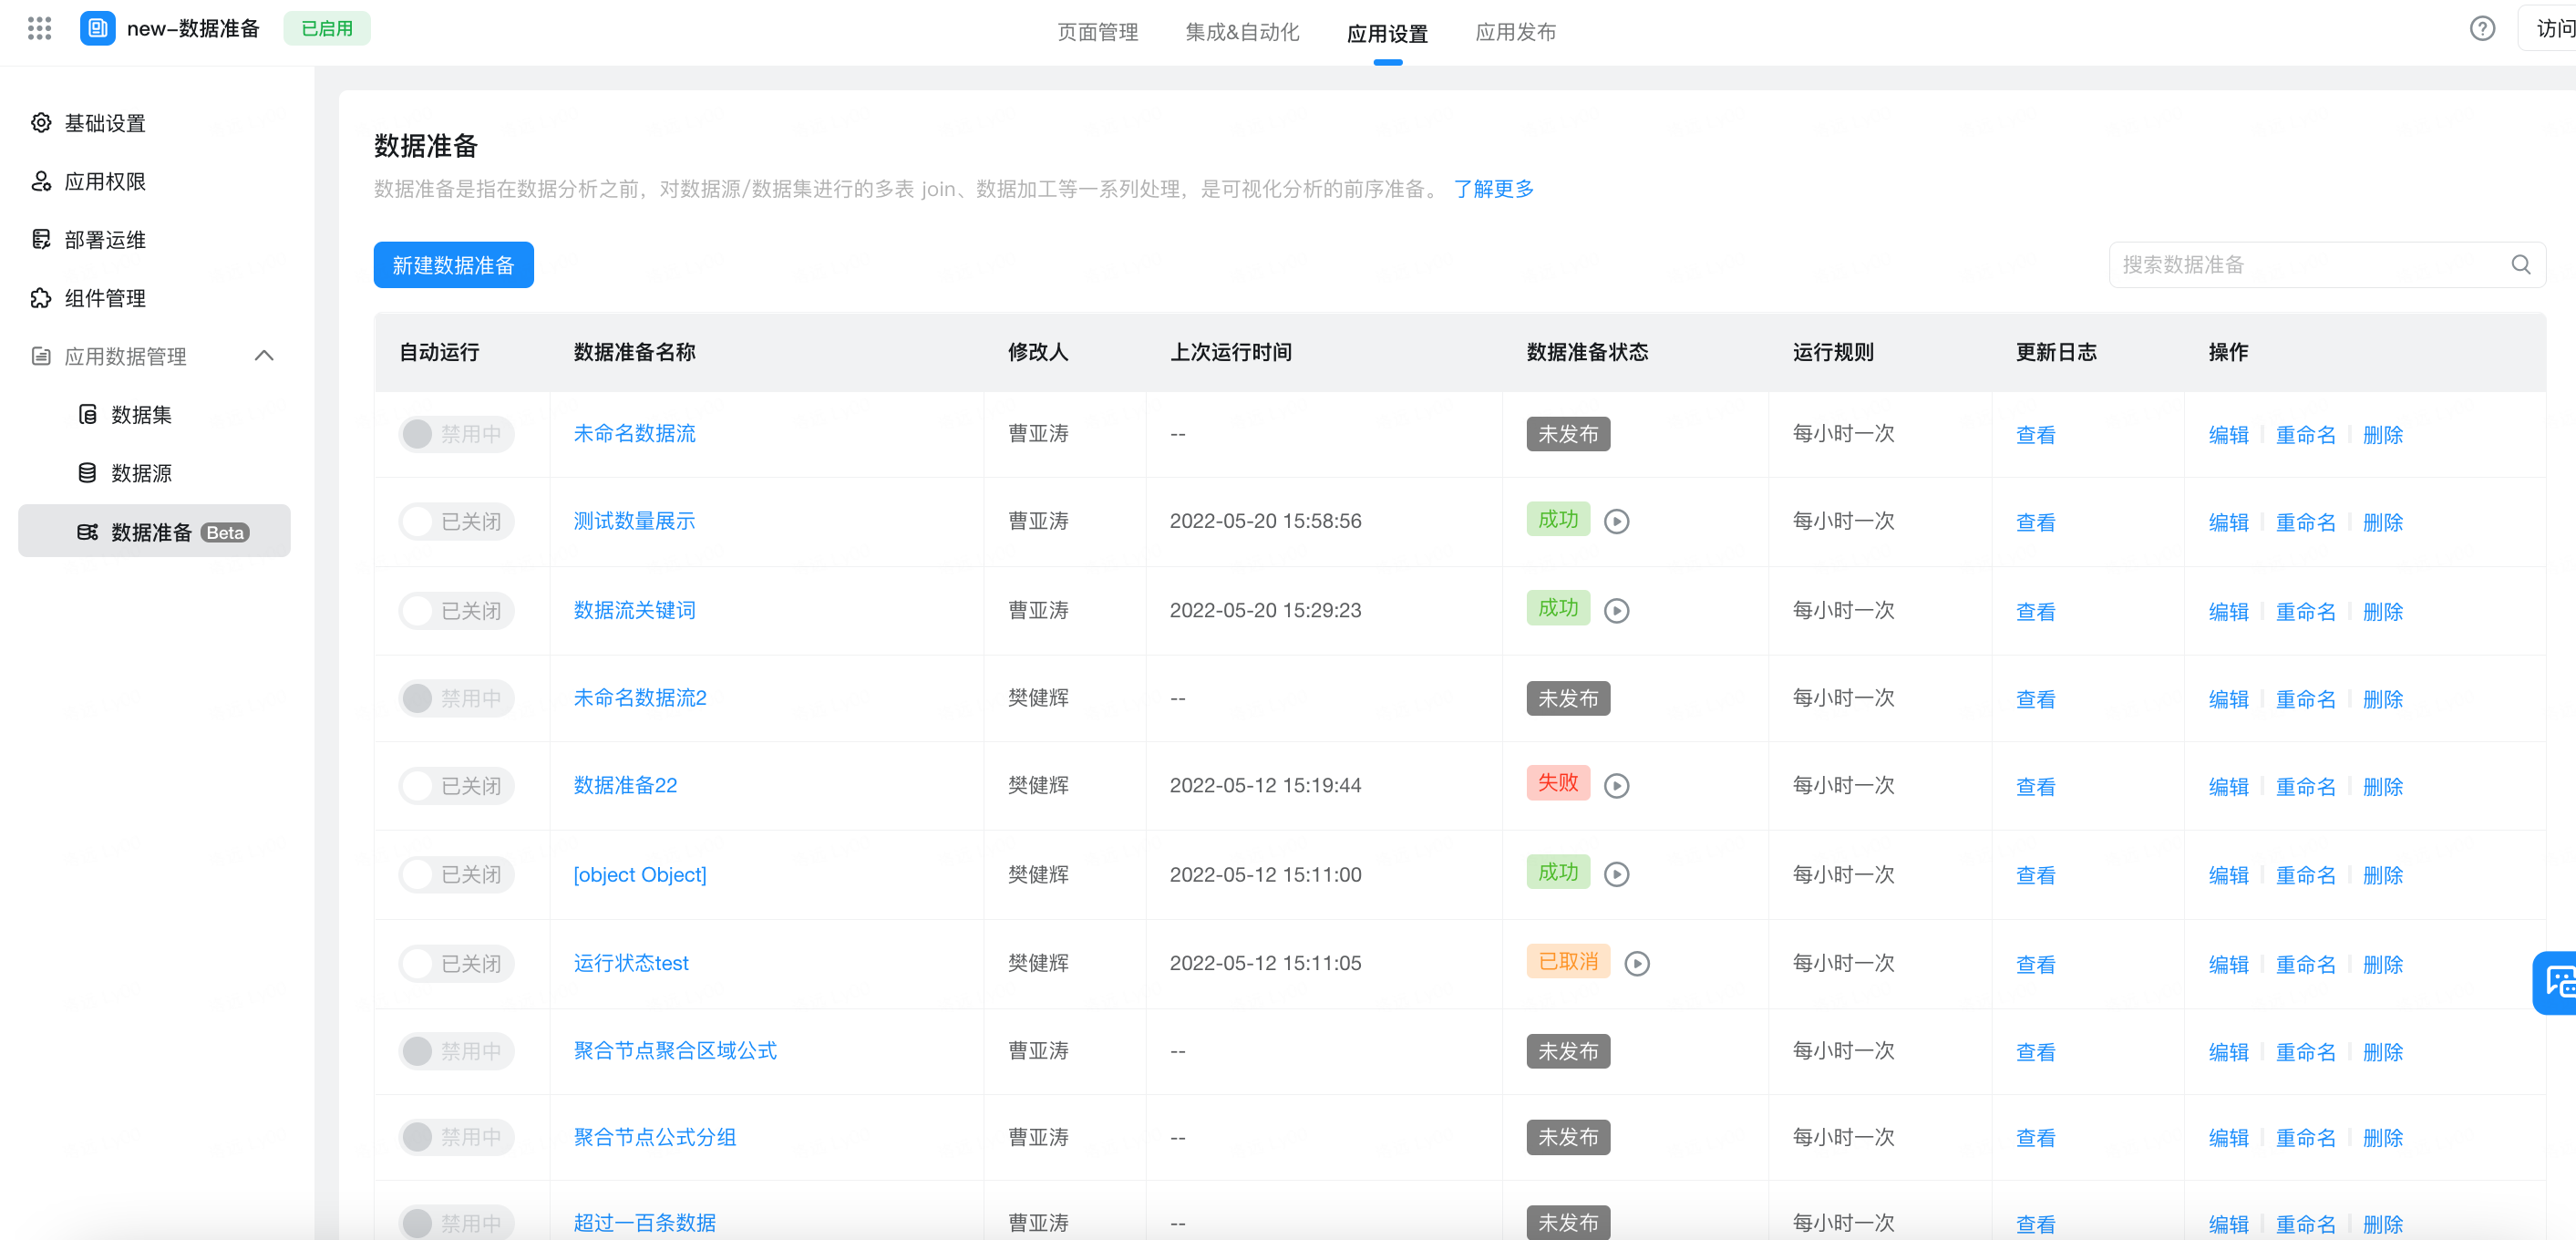Open the app launcher grid icon

39,28
